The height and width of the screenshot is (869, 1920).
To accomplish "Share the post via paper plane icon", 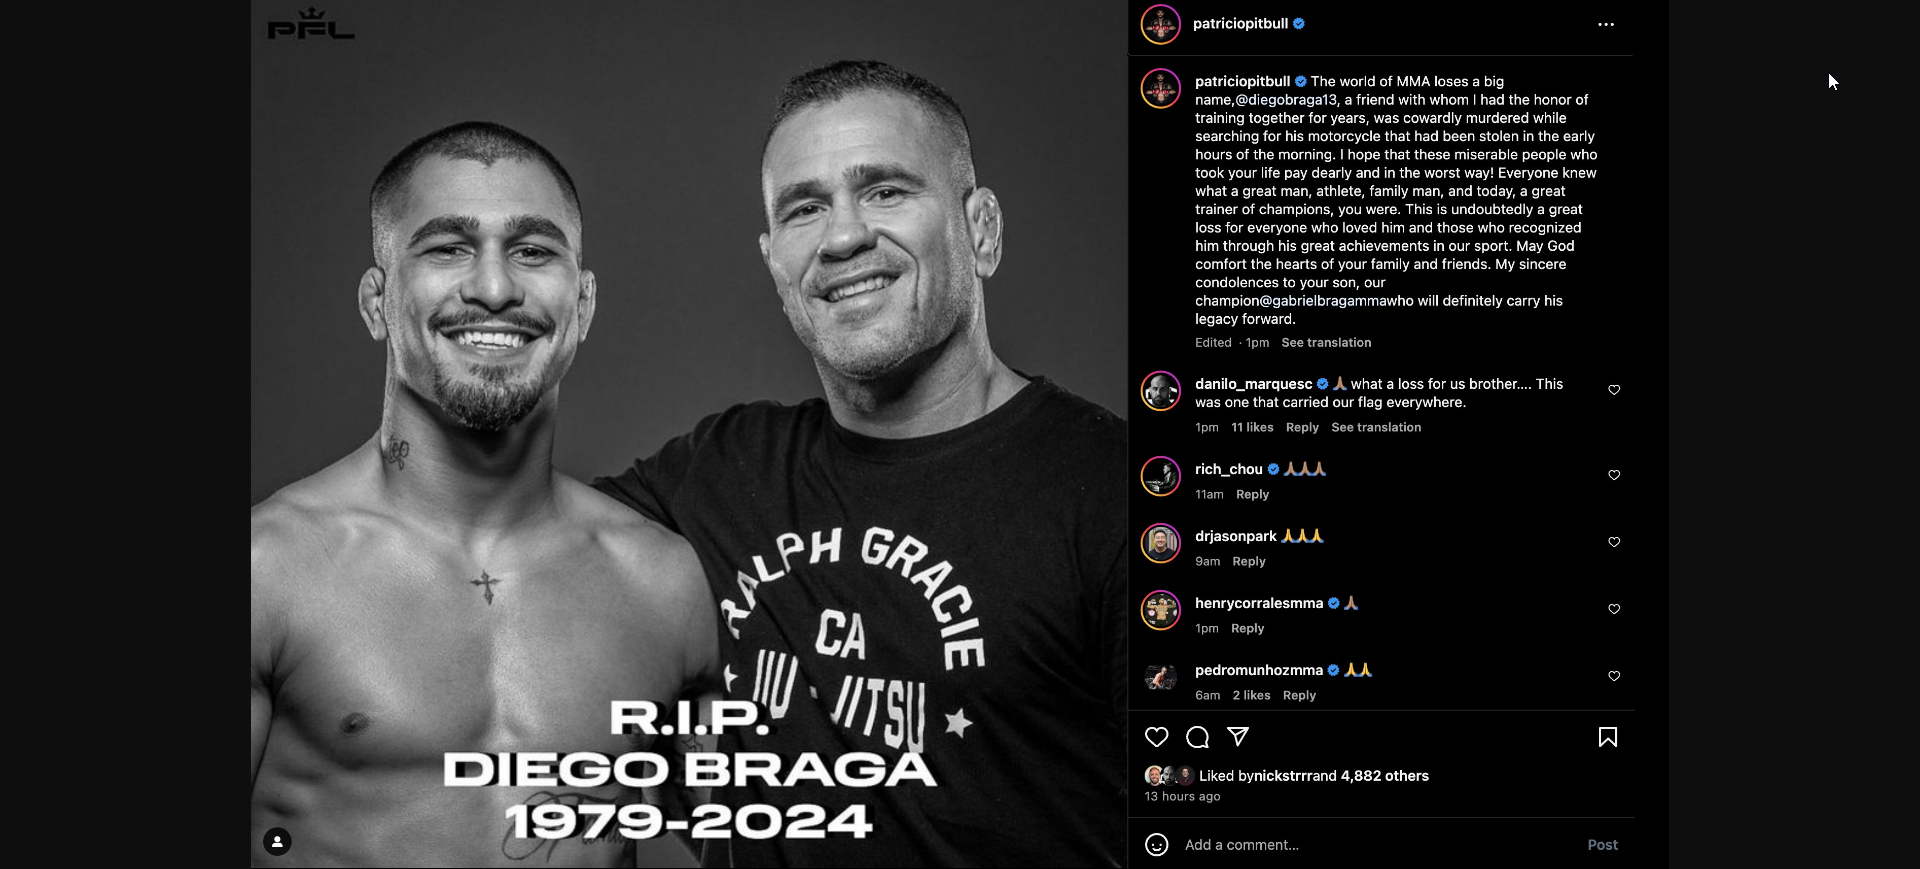I will coord(1238,737).
